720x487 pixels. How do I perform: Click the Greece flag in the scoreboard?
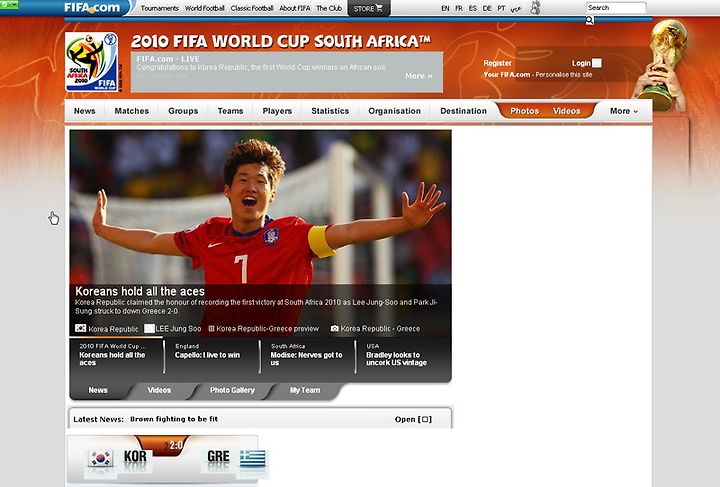pos(253,458)
